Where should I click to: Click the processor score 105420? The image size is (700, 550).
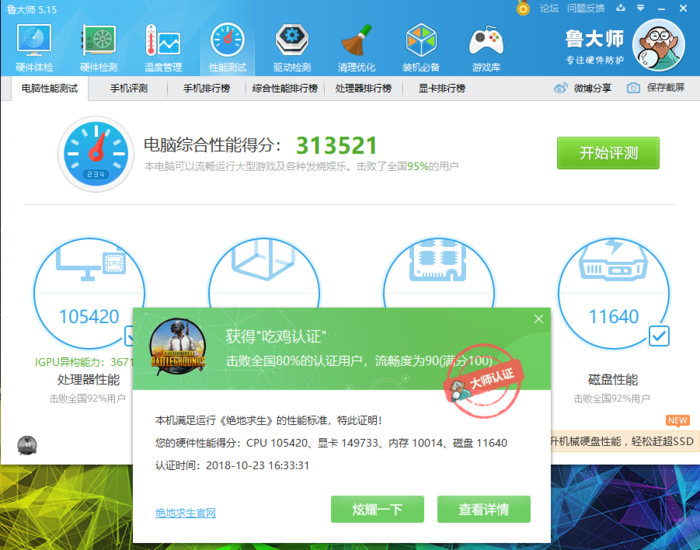pyautogui.click(x=89, y=317)
